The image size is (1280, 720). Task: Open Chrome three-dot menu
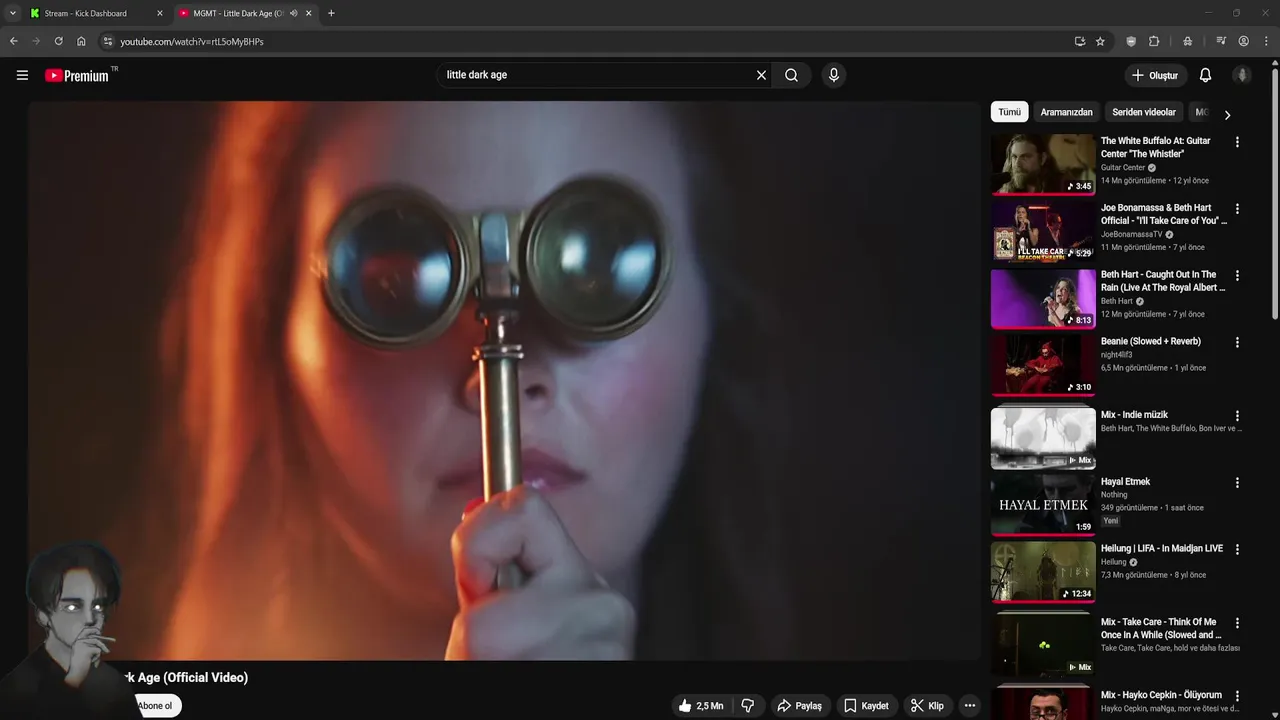(x=1266, y=41)
